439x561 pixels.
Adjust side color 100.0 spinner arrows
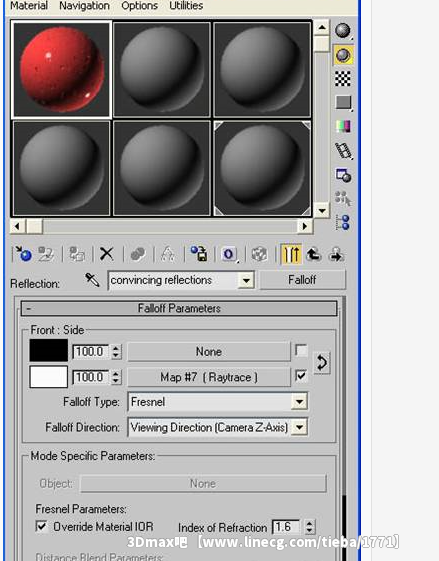116,377
